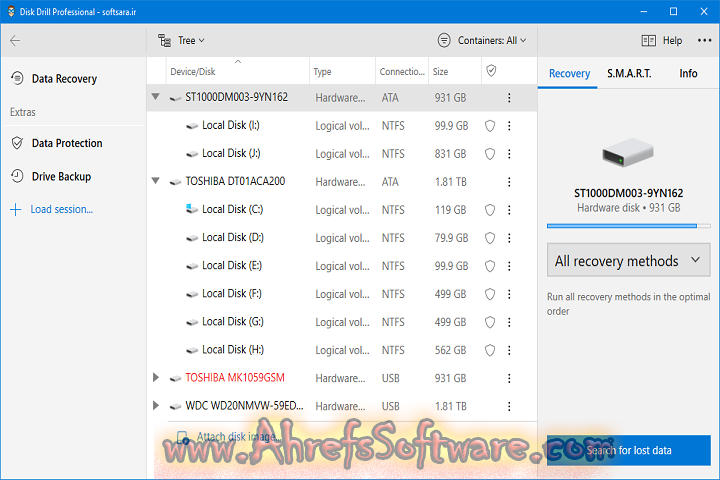
Task: Toggle protection shield for Local Disk (F:)
Action: [x=490, y=294]
